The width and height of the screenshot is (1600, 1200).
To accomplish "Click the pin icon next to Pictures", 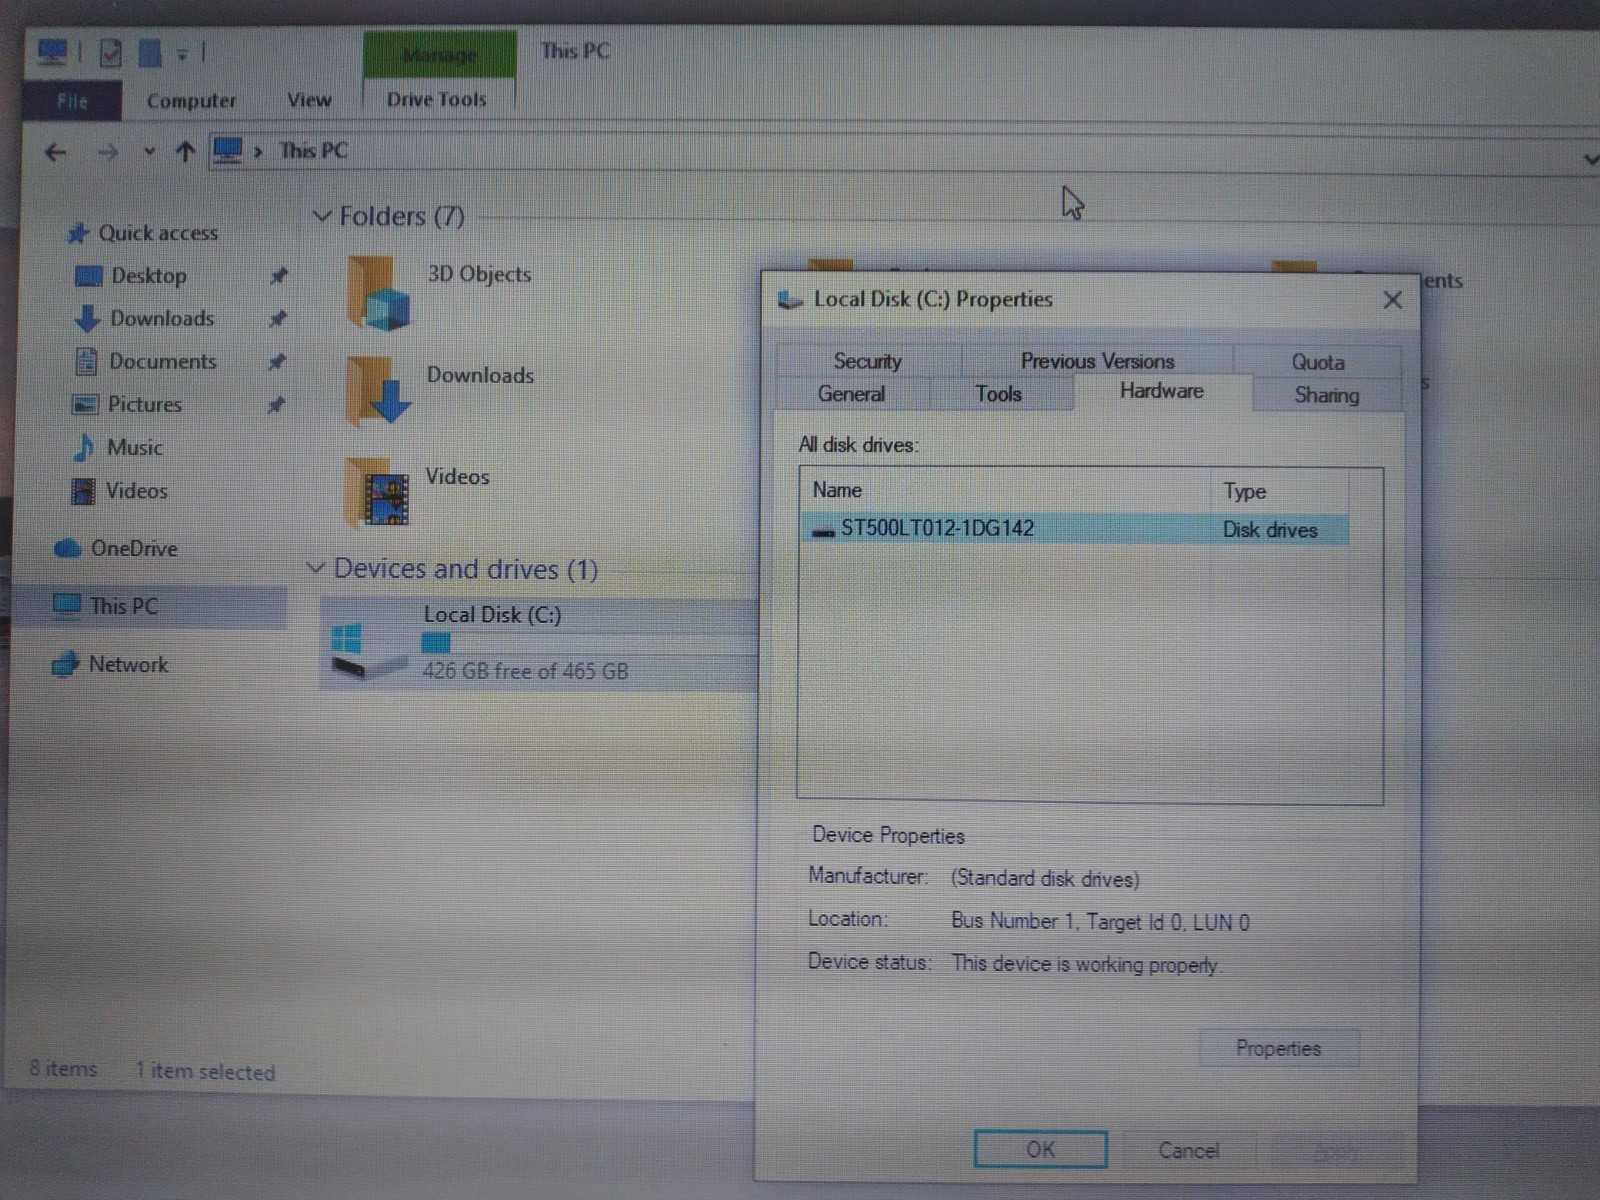I will pyautogui.click(x=276, y=405).
